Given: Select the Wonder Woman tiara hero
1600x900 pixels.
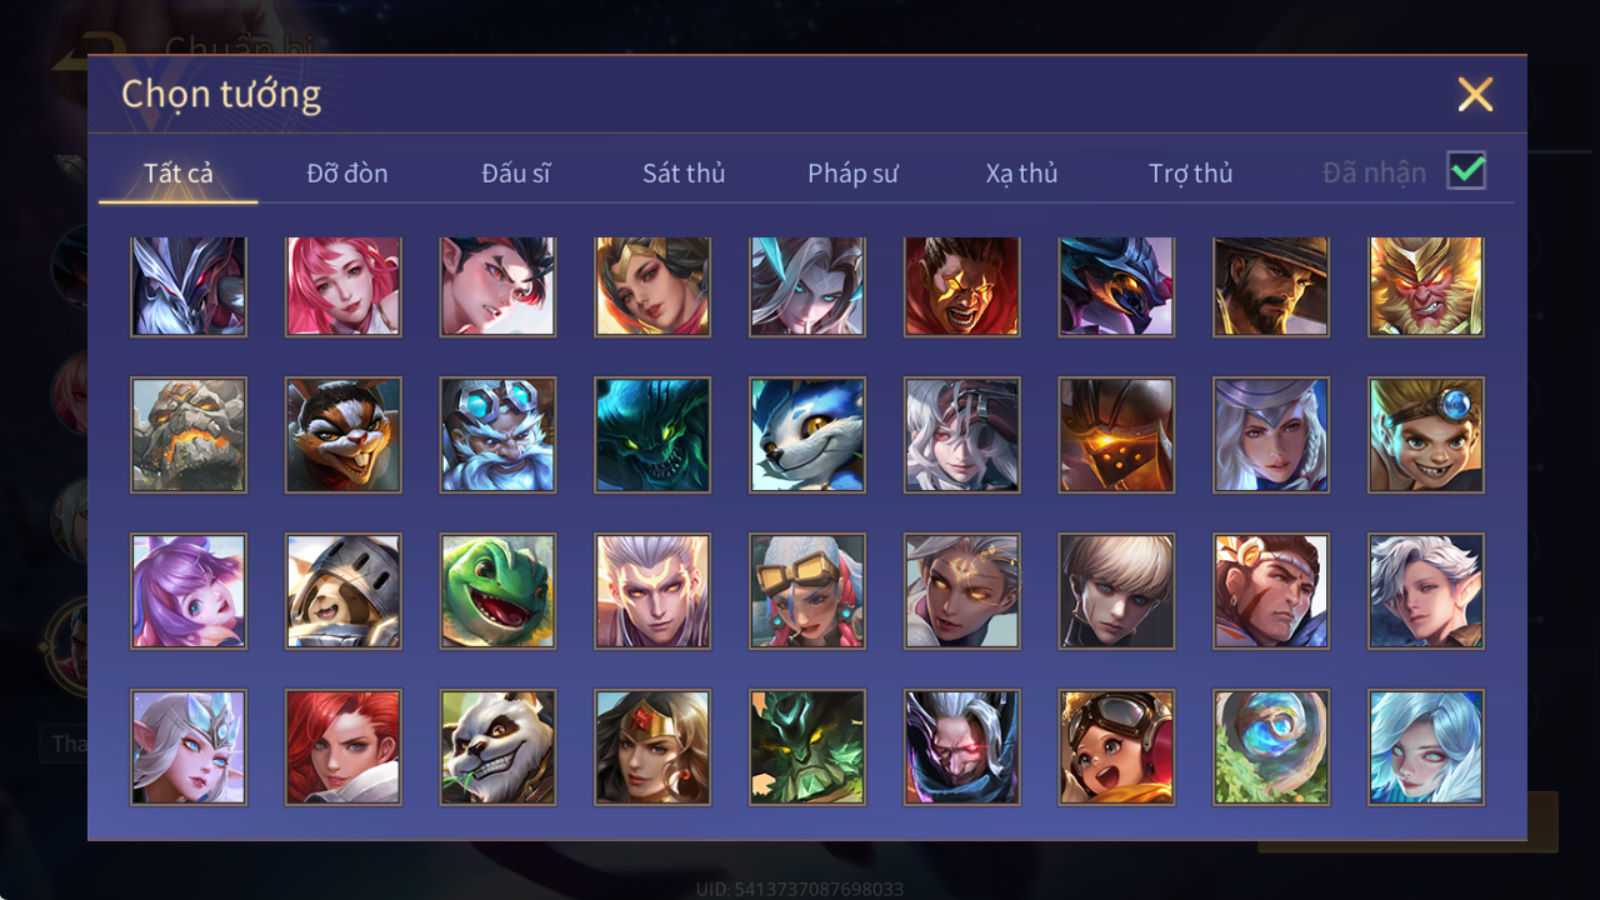Looking at the screenshot, I should pyautogui.click(x=652, y=747).
